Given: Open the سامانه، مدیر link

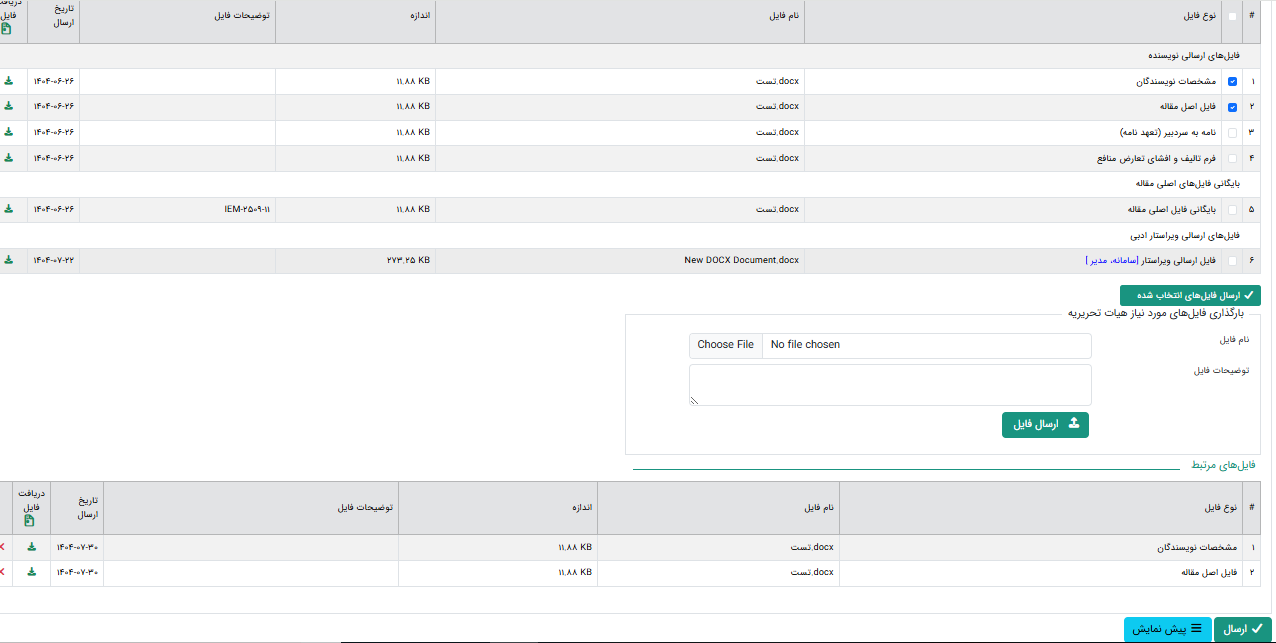Looking at the screenshot, I should click(x=1118, y=261).
